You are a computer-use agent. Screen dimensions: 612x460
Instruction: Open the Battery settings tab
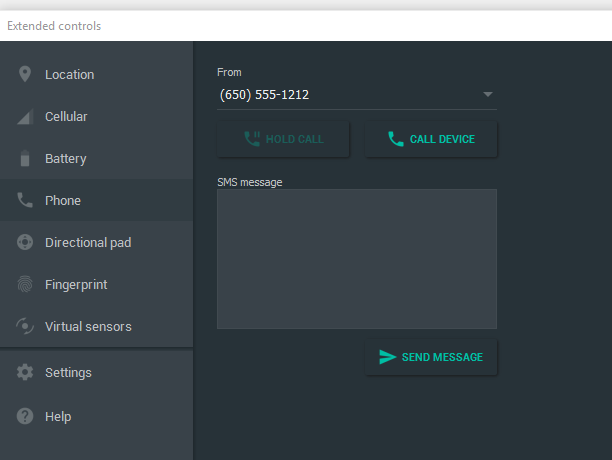pos(96,158)
